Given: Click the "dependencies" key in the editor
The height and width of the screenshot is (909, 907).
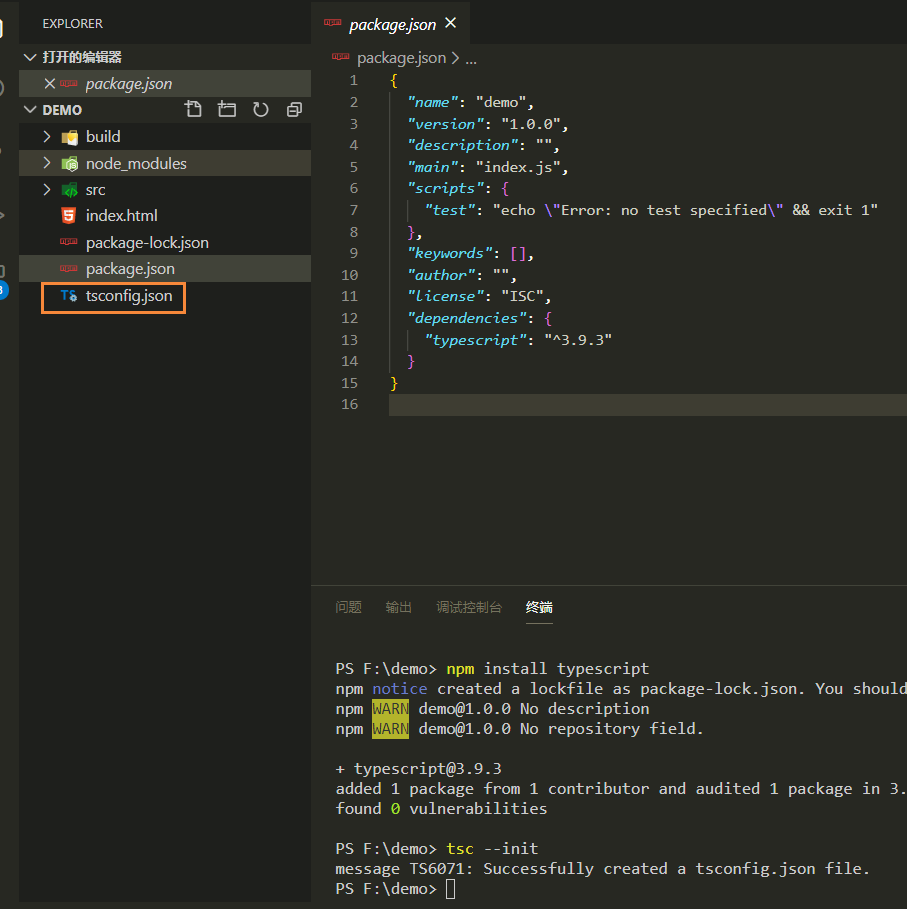Looking at the screenshot, I should pyautogui.click(x=468, y=318).
